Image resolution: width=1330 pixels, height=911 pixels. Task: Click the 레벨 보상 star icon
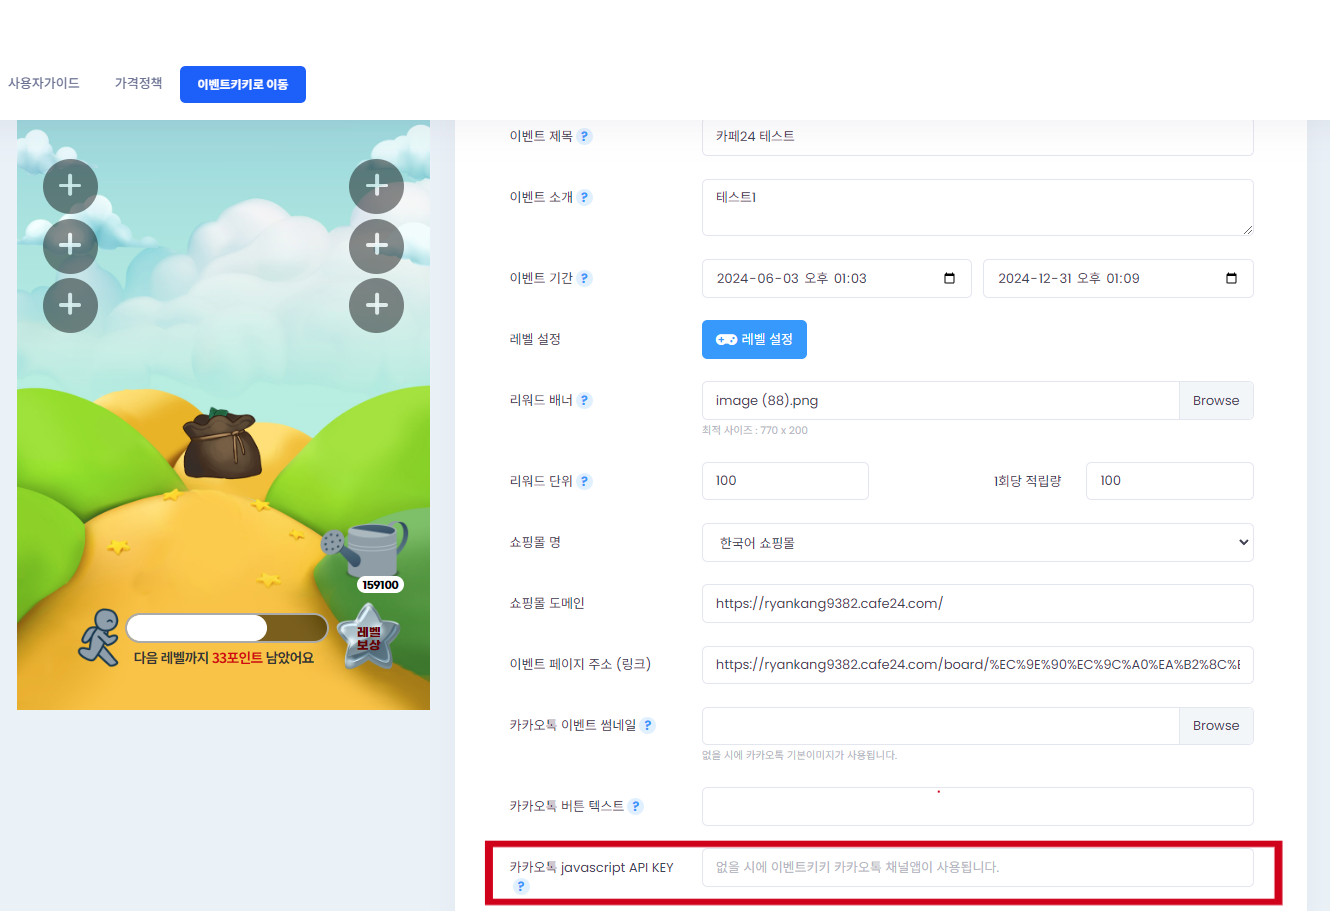pyautogui.click(x=368, y=639)
